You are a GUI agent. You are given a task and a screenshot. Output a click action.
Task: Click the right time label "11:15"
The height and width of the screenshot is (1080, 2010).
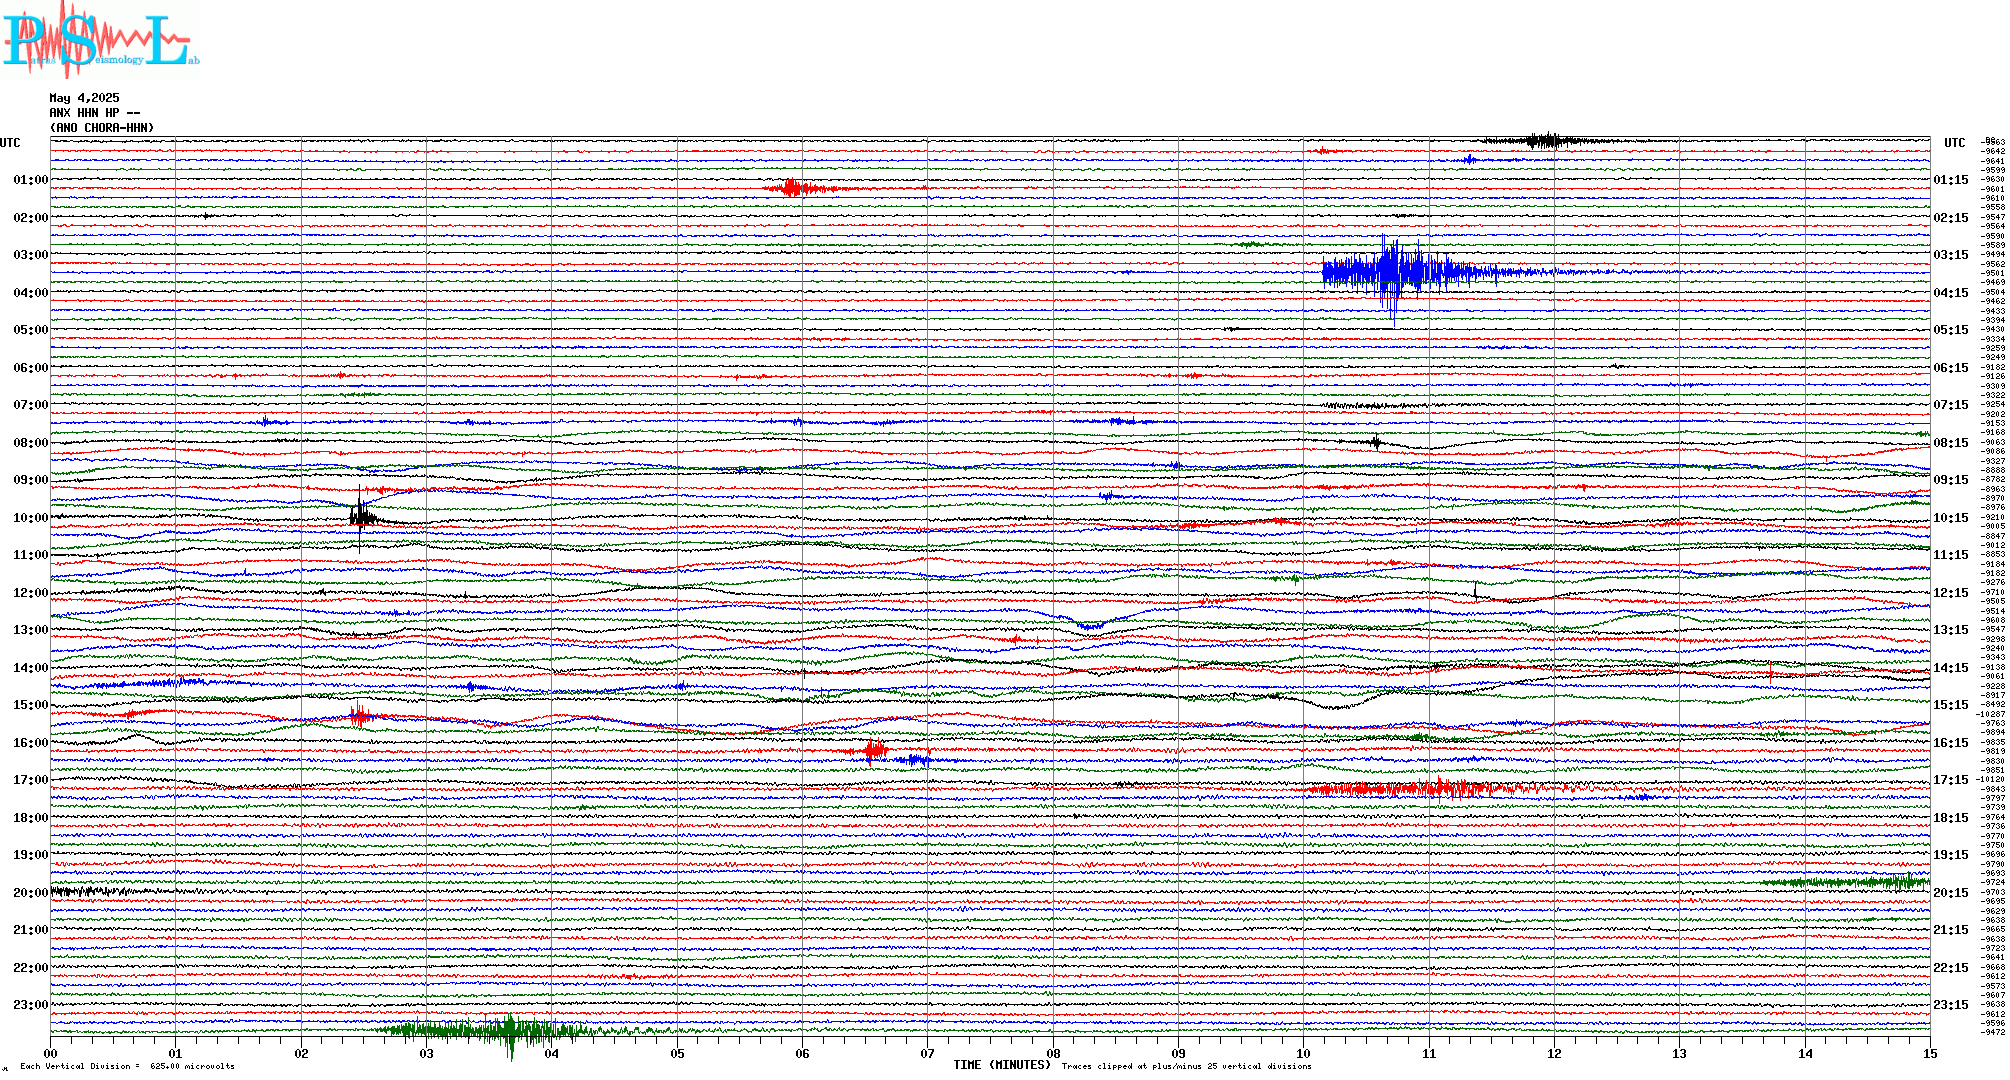1951,556
